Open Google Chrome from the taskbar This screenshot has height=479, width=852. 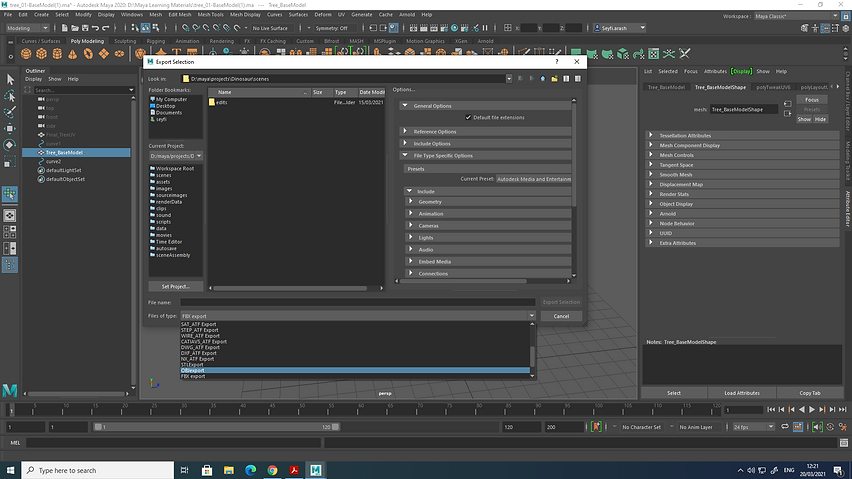click(x=272, y=470)
